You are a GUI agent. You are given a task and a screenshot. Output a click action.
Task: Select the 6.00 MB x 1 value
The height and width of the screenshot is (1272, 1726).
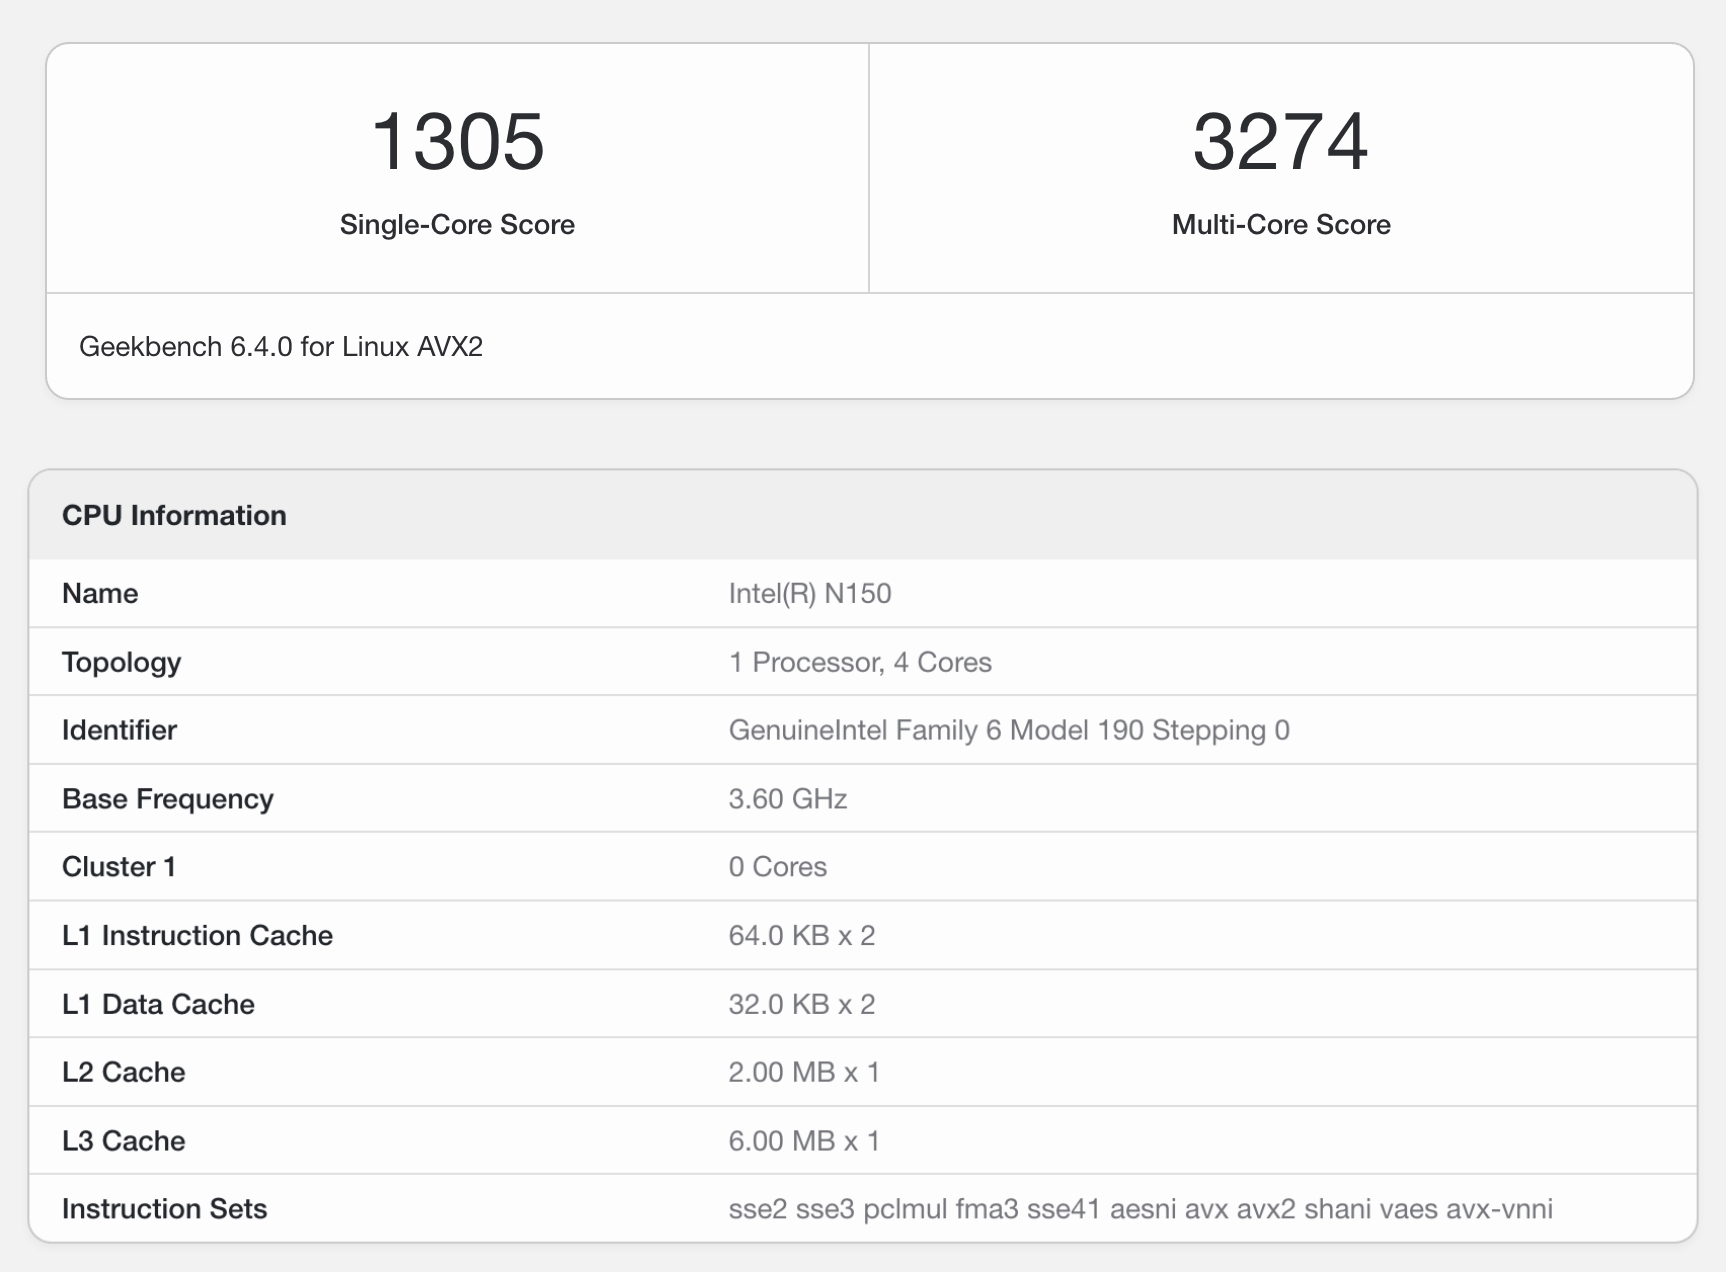pos(804,1141)
